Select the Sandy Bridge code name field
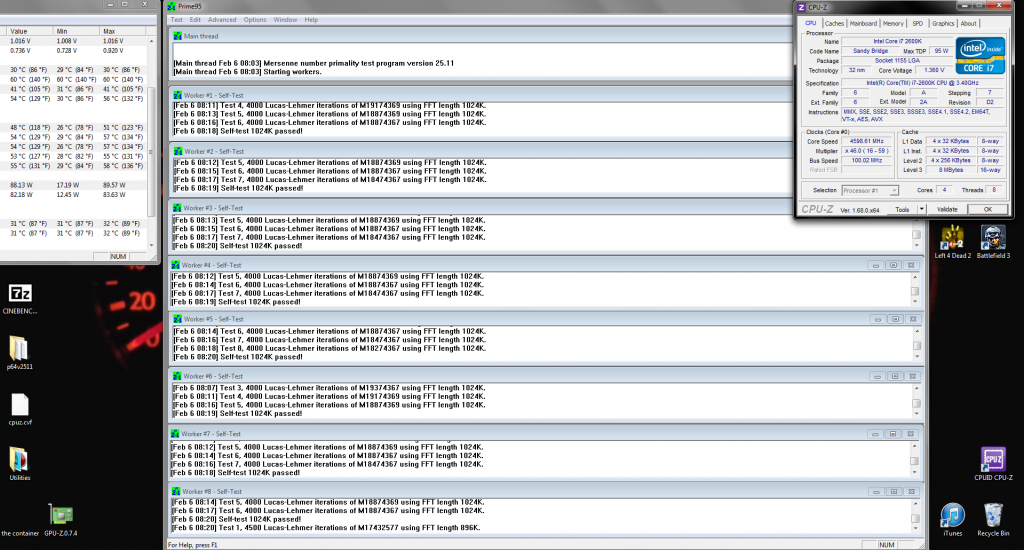 870,51
